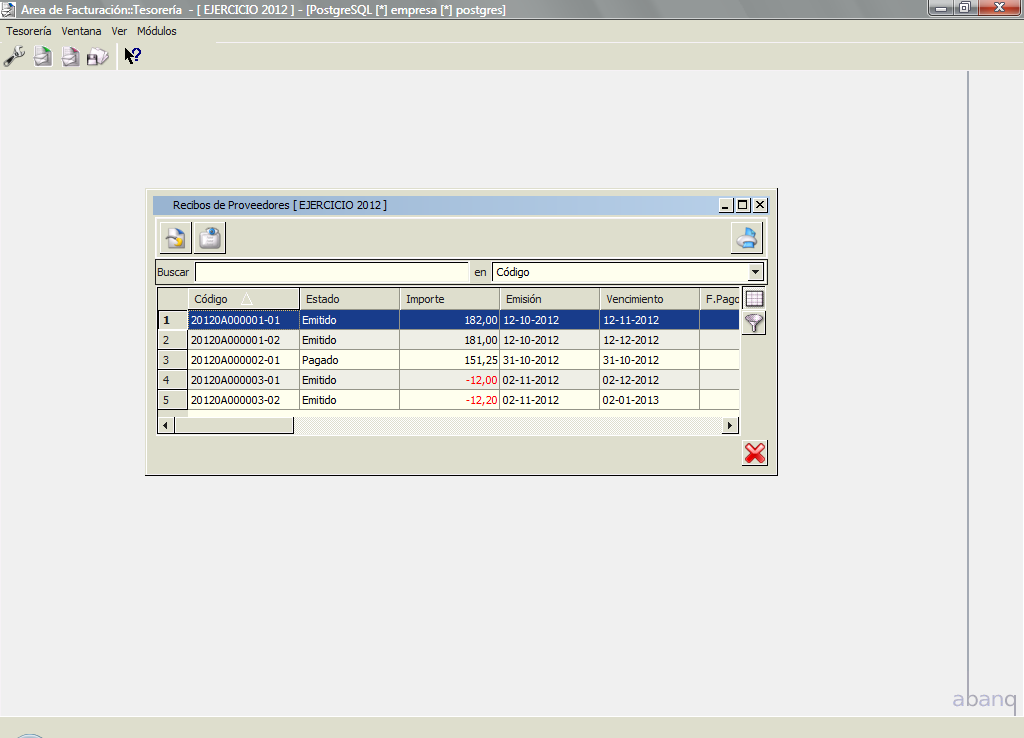Select row header number 1
Screen dimensions: 1024x738
tap(172, 320)
